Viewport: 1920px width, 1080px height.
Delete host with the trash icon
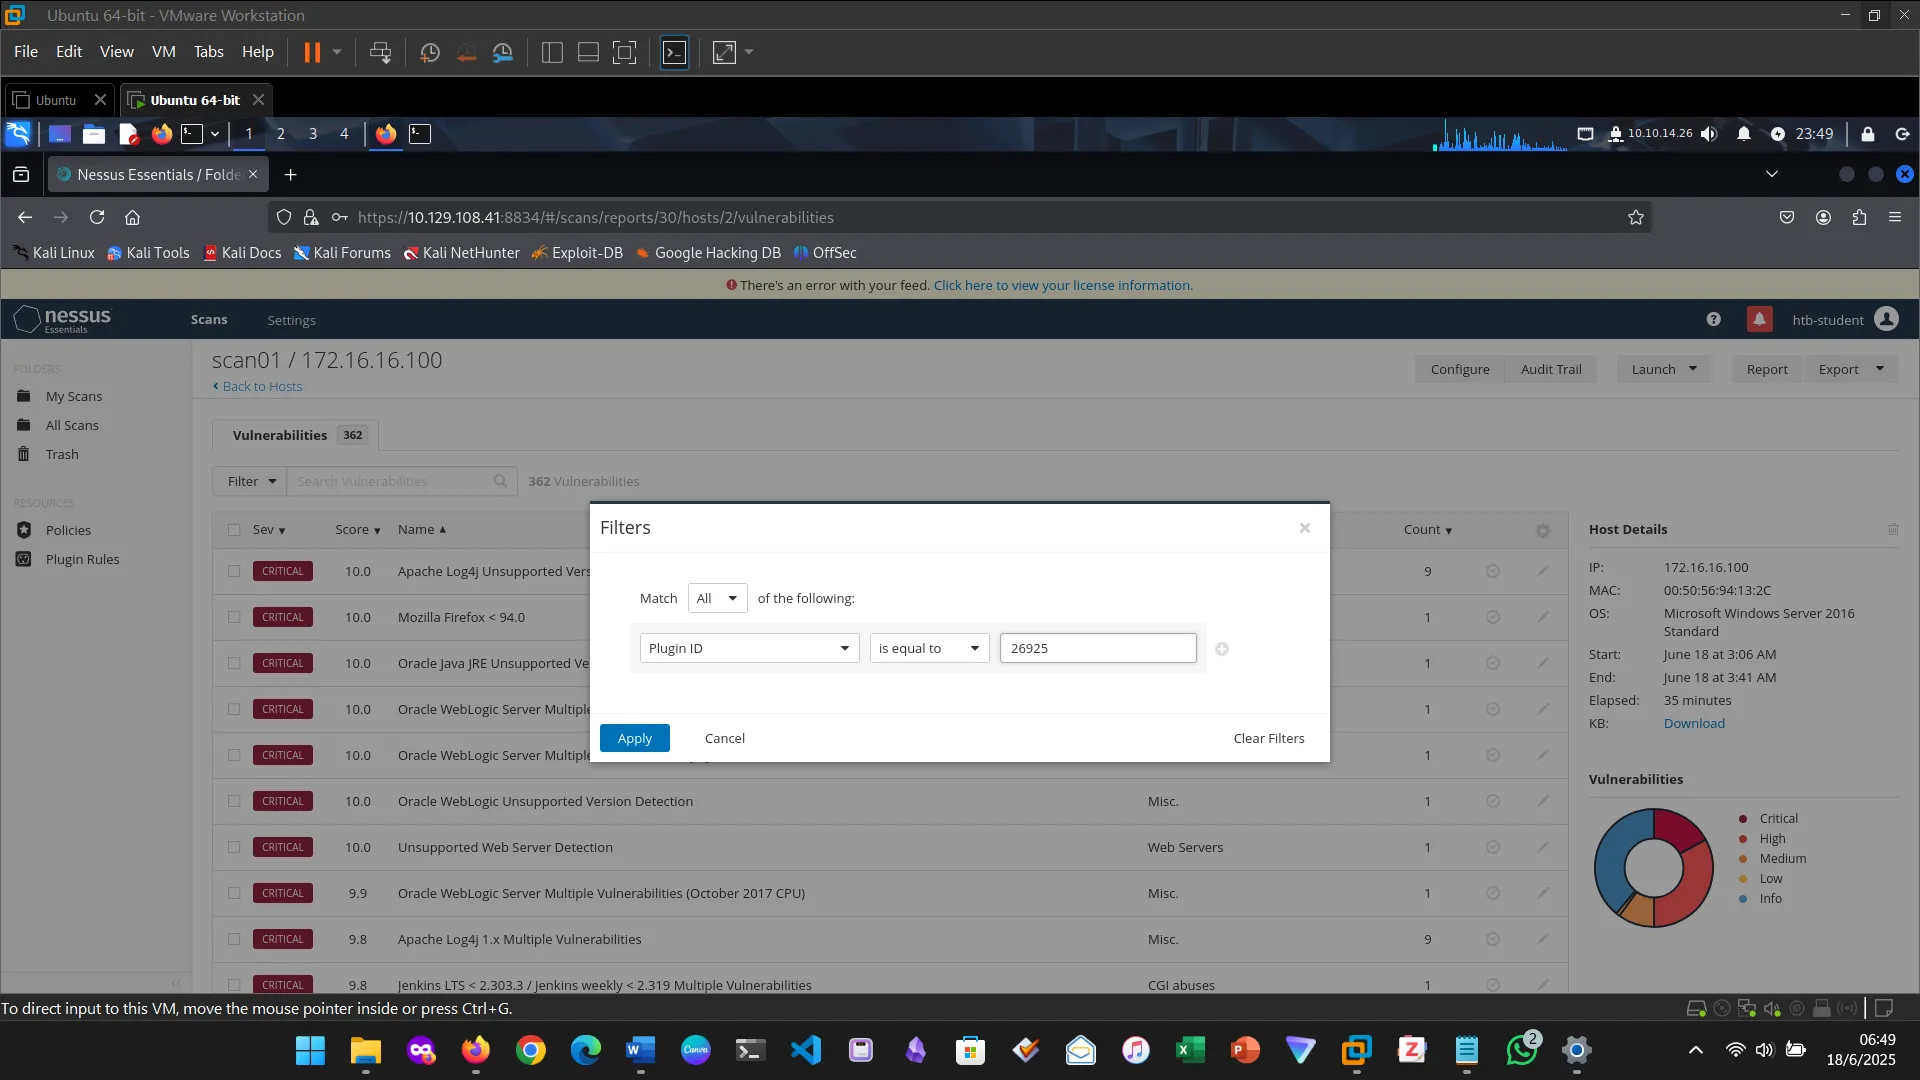[1893, 529]
